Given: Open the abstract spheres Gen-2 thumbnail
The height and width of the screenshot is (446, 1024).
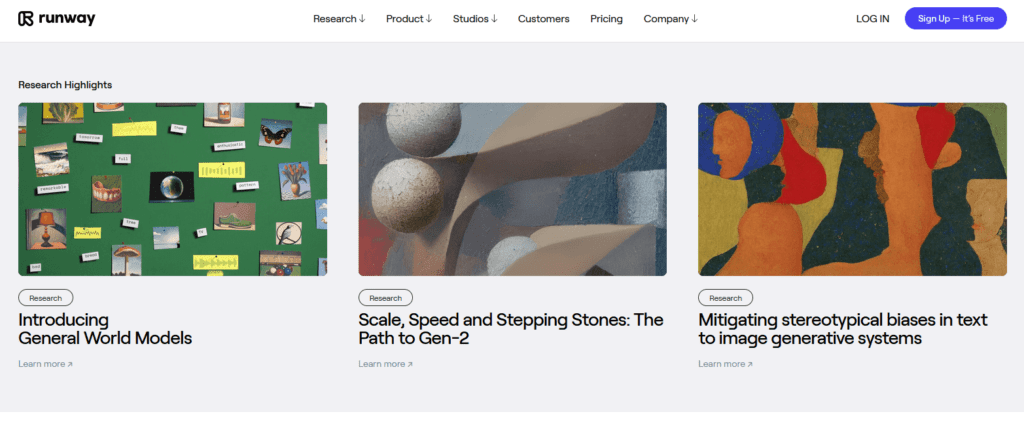Looking at the screenshot, I should (512, 189).
